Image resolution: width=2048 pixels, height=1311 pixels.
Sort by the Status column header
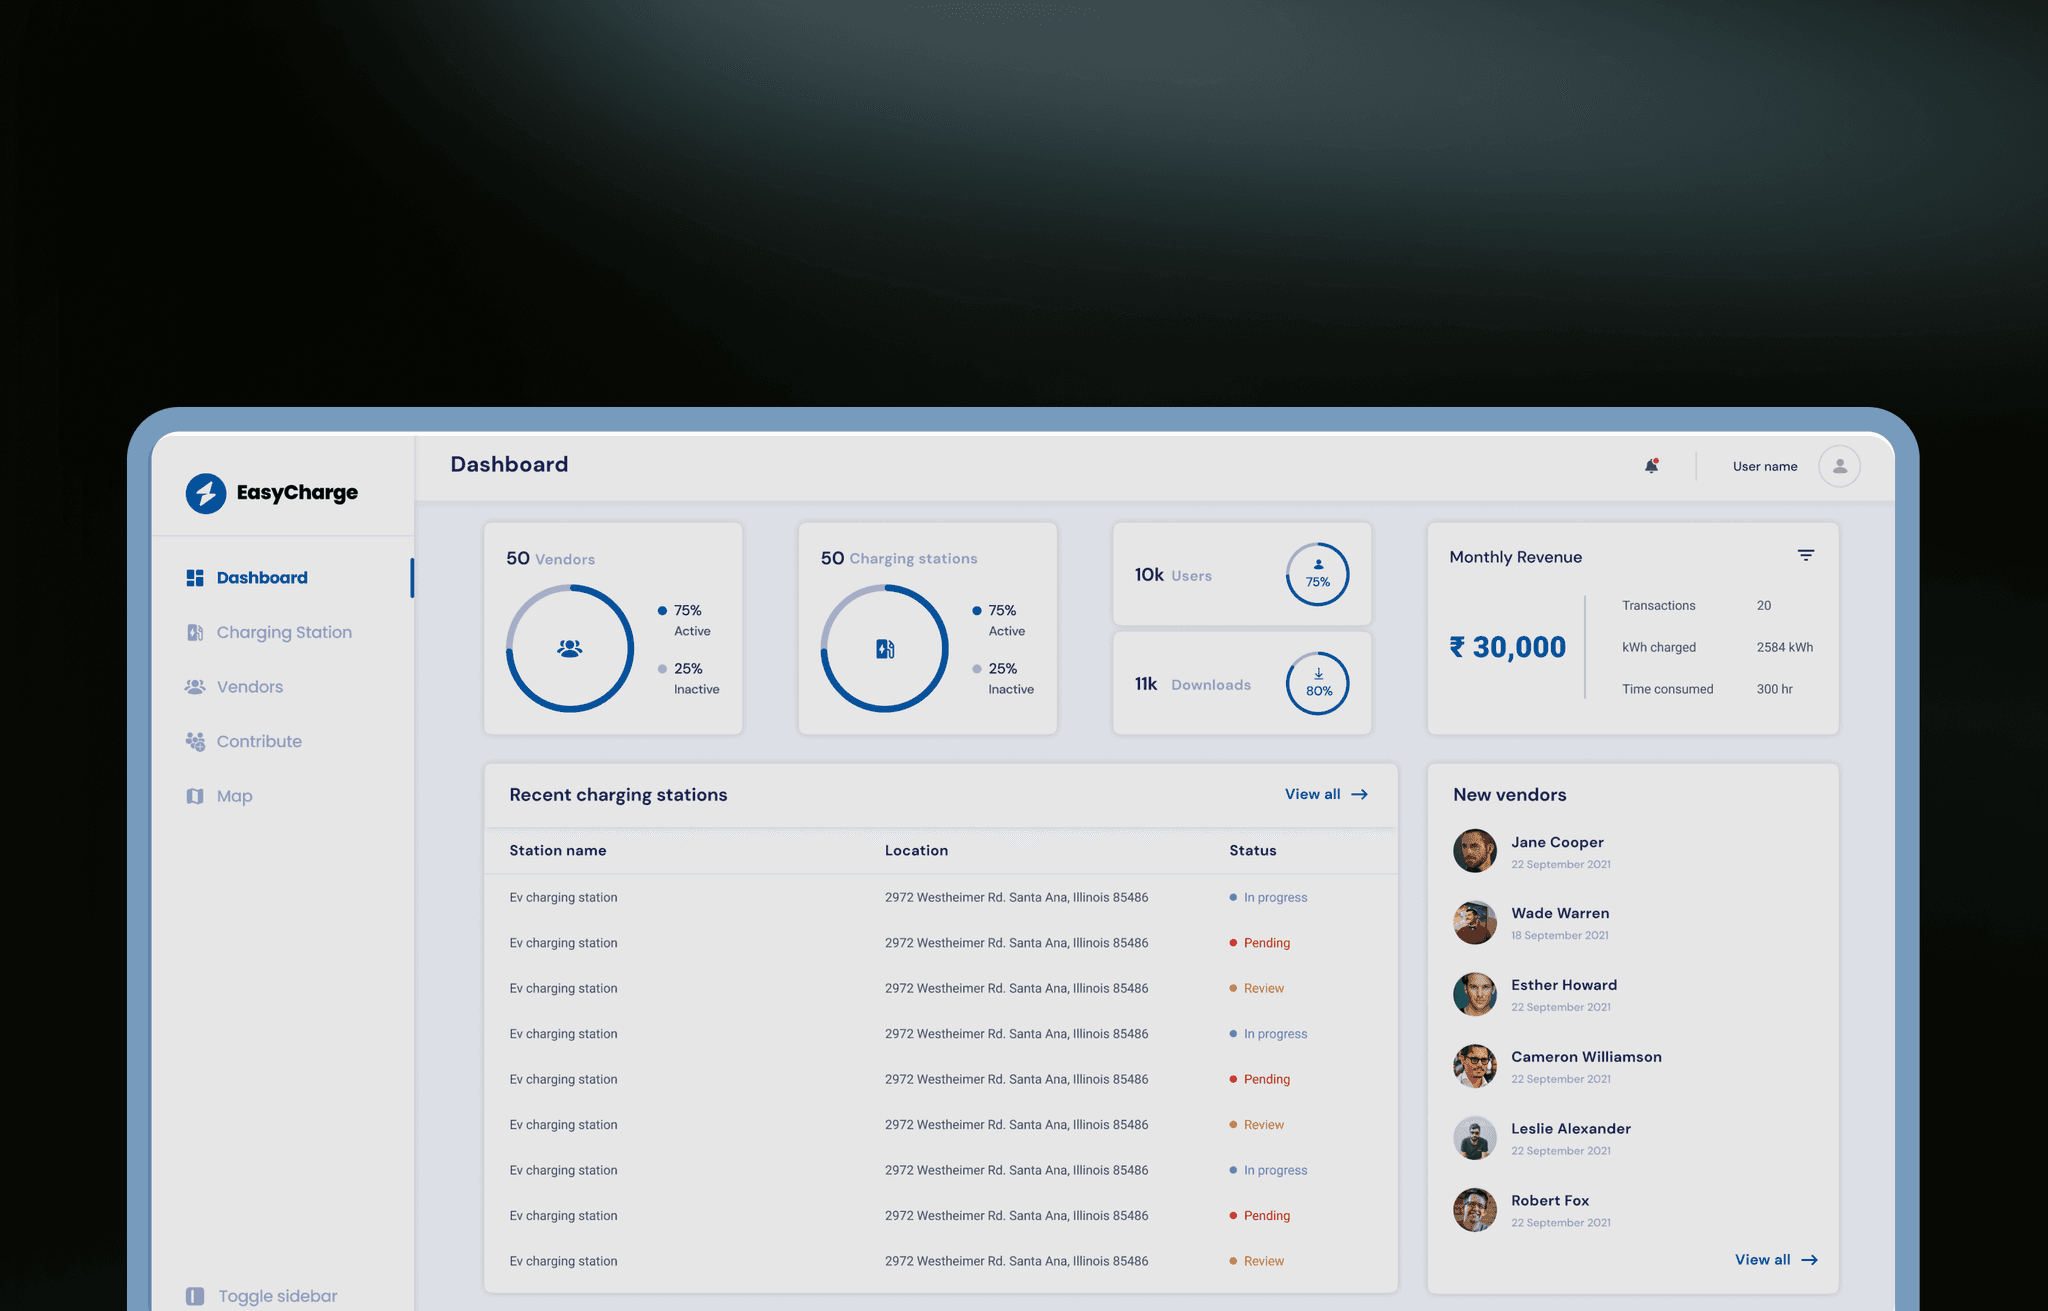(1252, 850)
